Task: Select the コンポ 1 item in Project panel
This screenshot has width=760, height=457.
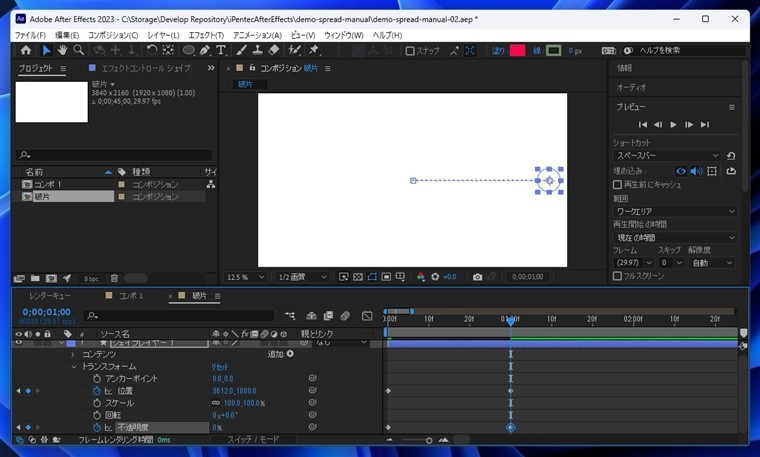Action: [47, 184]
